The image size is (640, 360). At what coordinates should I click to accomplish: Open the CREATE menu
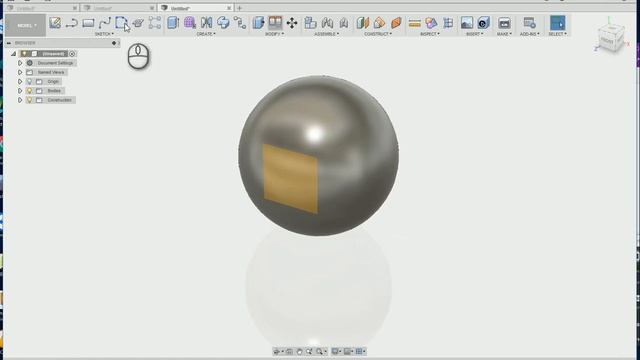(x=206, y=34)
